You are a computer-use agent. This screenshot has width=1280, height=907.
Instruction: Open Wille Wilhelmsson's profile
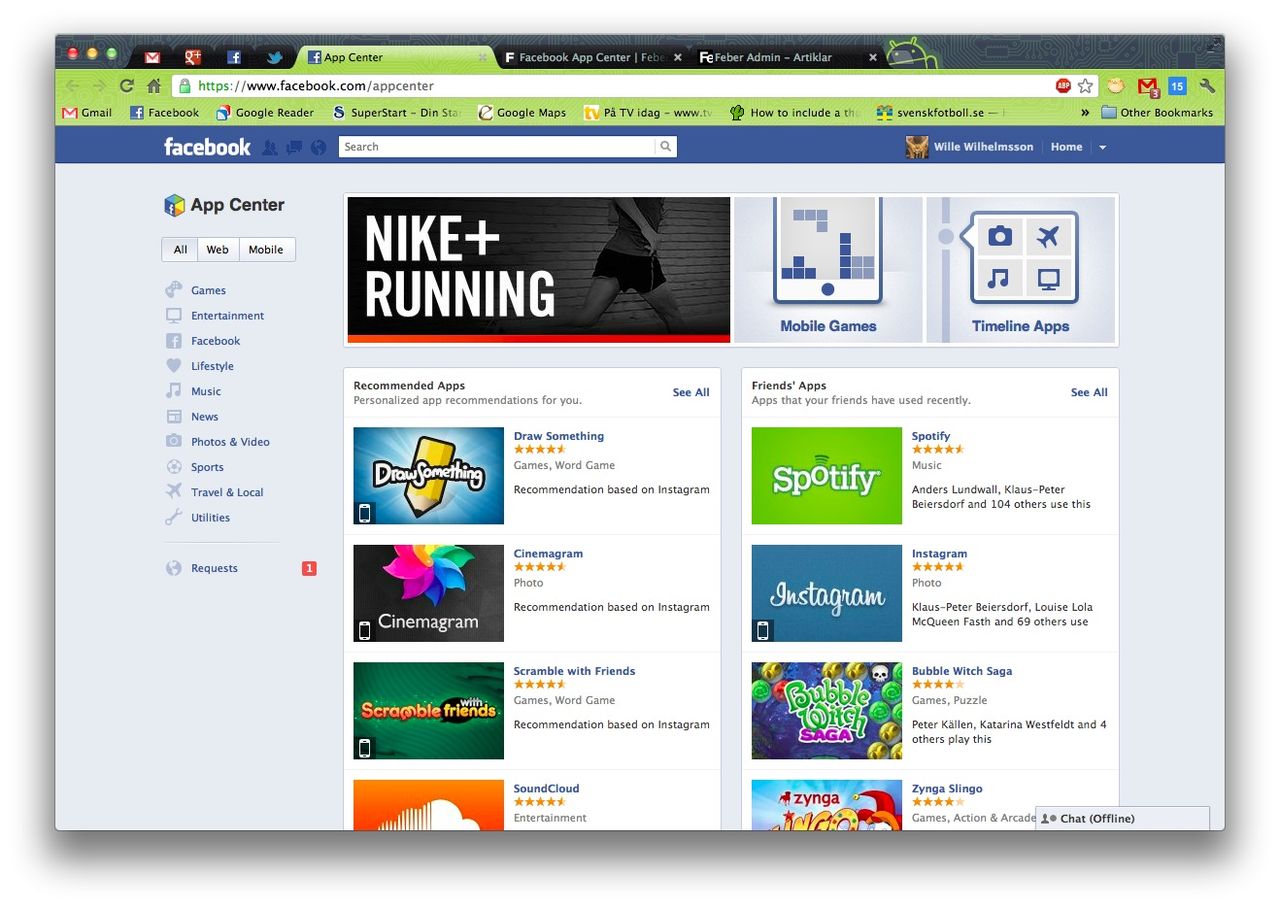(969, 147)
